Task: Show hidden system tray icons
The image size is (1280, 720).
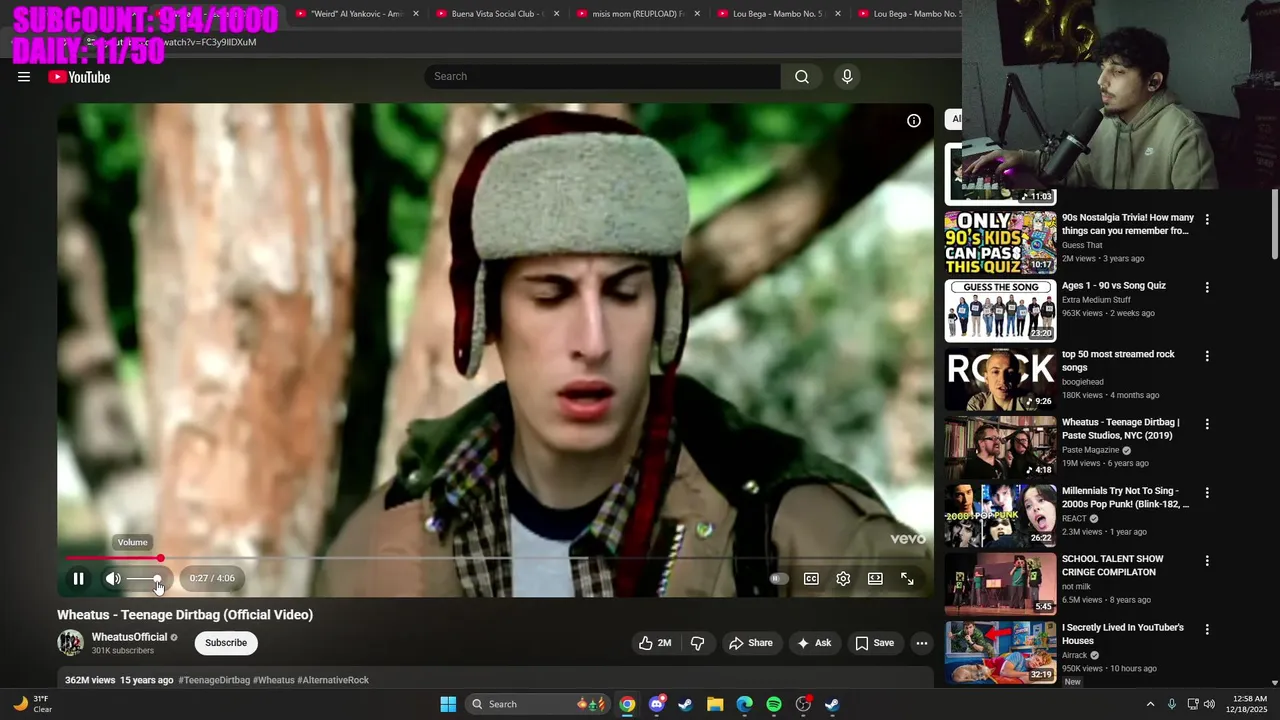Action: [x=1150, y=704]
